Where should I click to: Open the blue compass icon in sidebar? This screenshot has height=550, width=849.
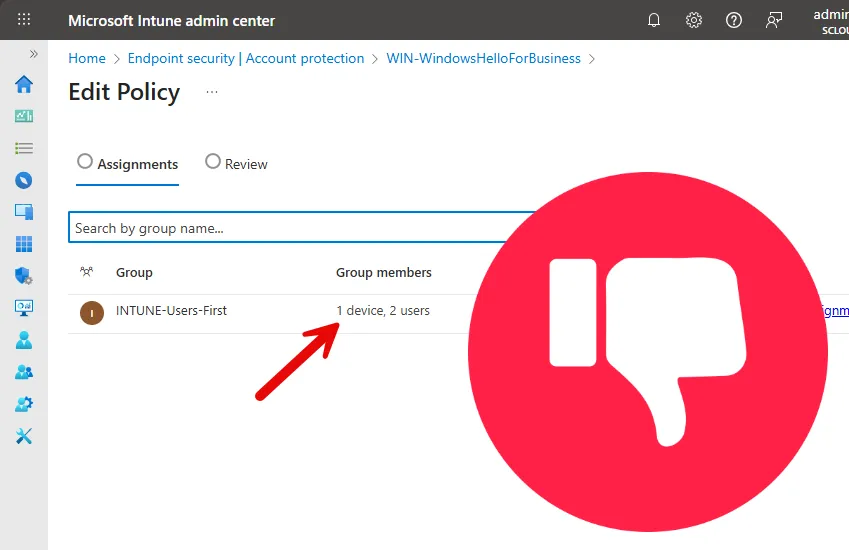(x=24, y=180)
